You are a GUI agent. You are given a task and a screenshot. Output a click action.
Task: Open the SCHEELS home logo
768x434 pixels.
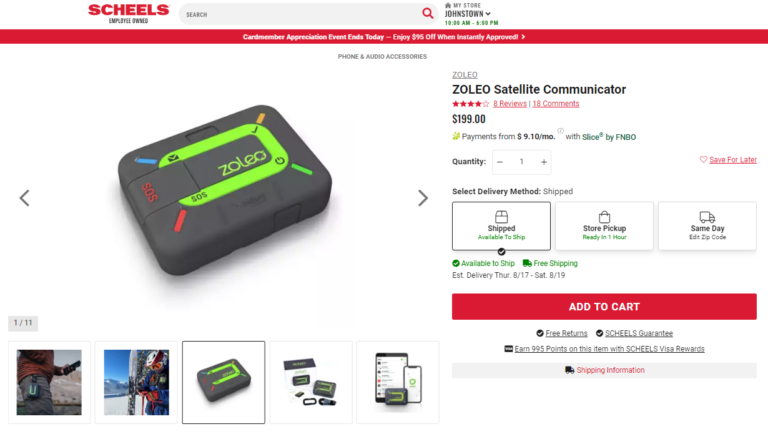129,14
